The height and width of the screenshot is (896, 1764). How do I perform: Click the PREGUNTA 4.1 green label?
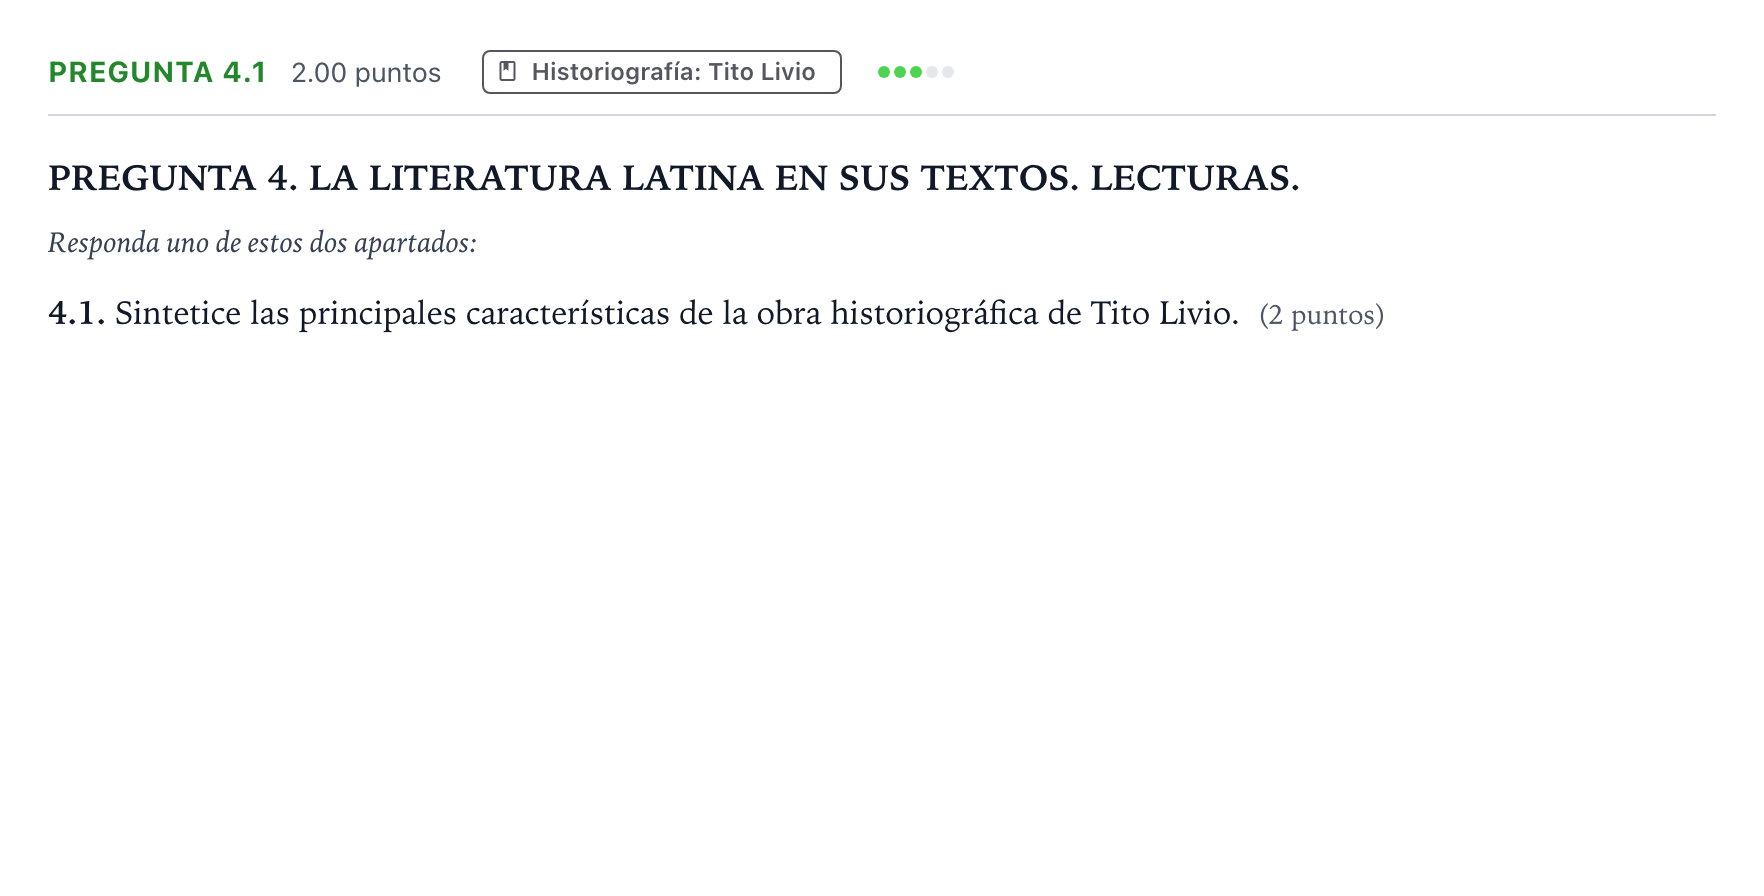pos(158,73)
